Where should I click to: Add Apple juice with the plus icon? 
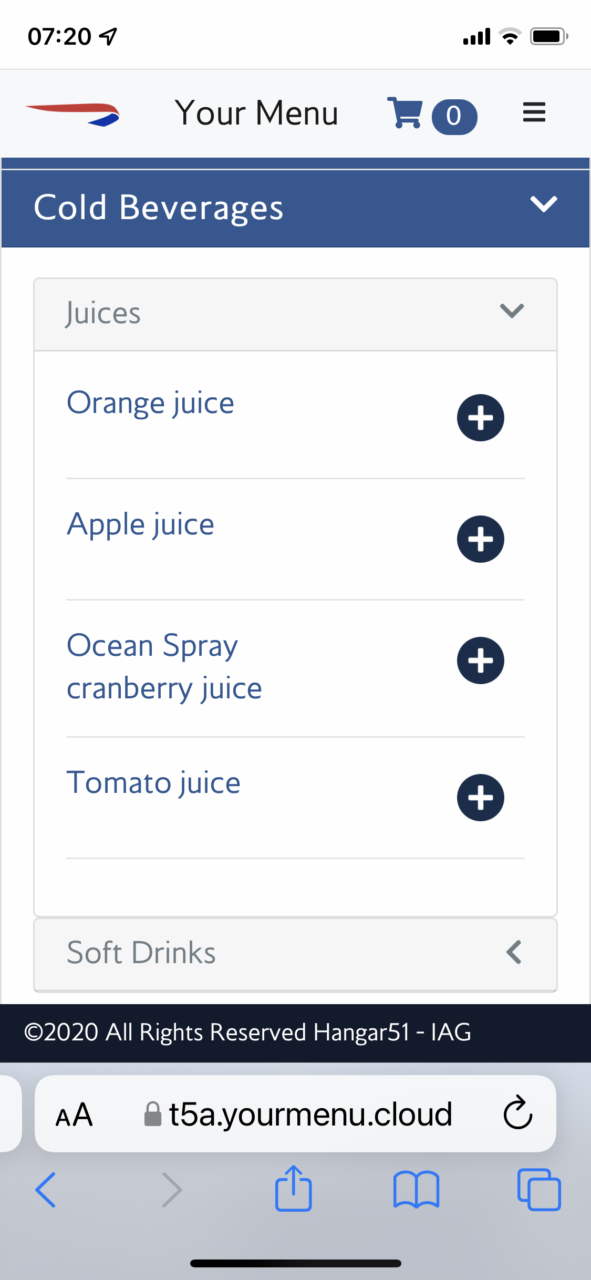pyautogui.click(x=481, y=539)
